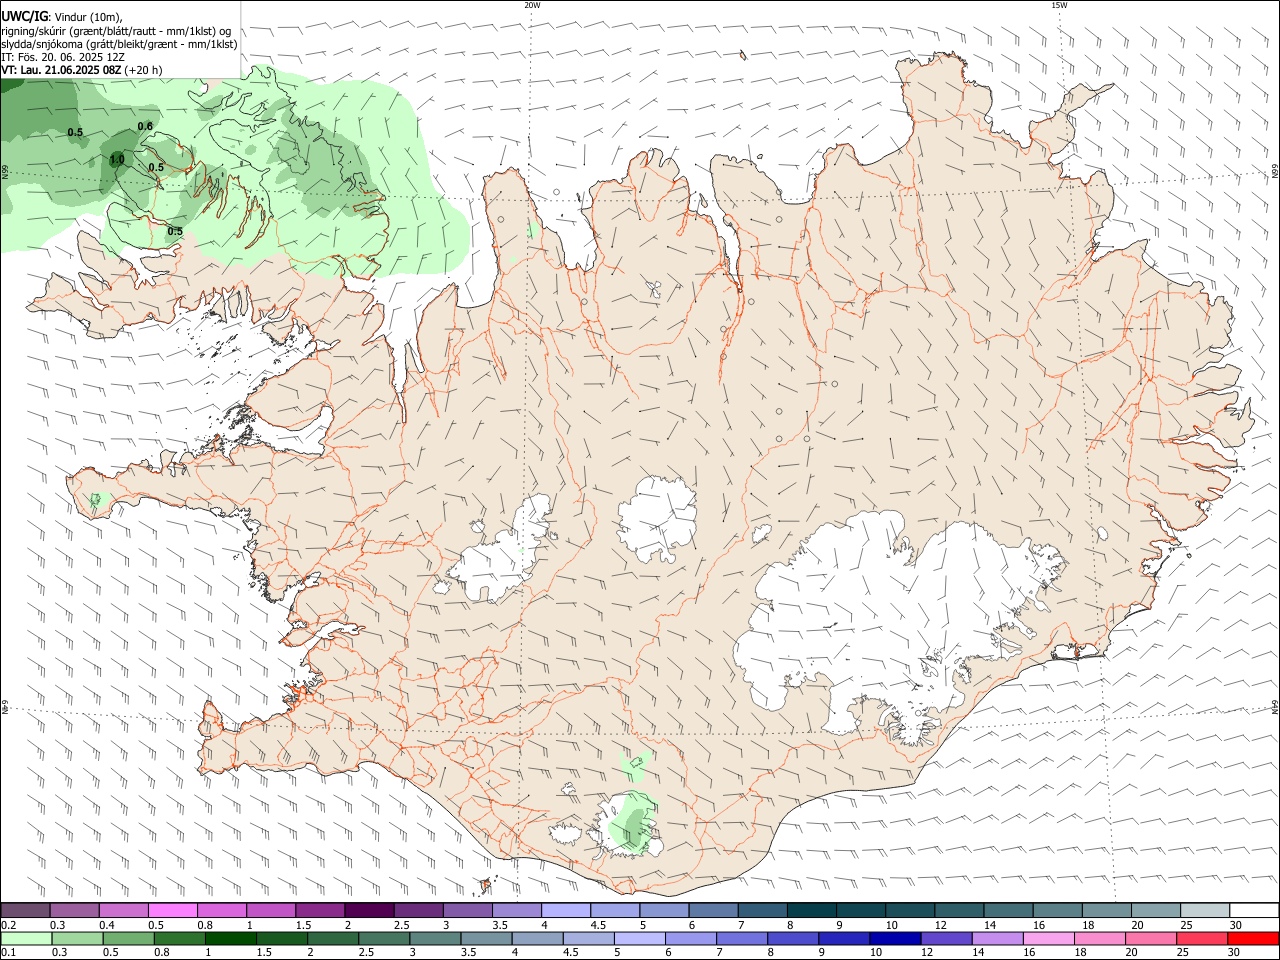The width and height of the screenshot is (1280, 960).
Task: Click the violet swatch labeled 3 in upper legend
Action: [467, 910]
